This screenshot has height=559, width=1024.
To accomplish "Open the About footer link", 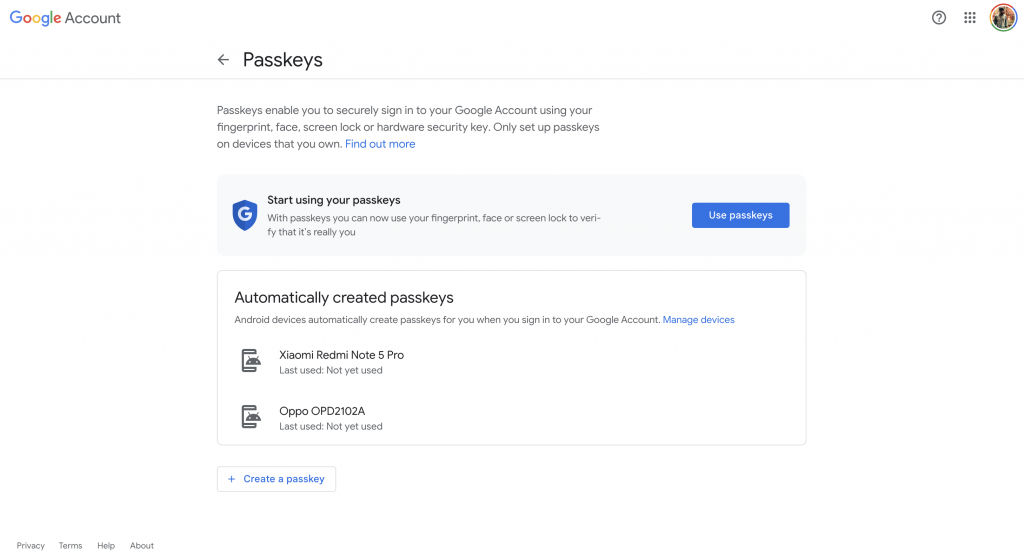I will (142, 546).
